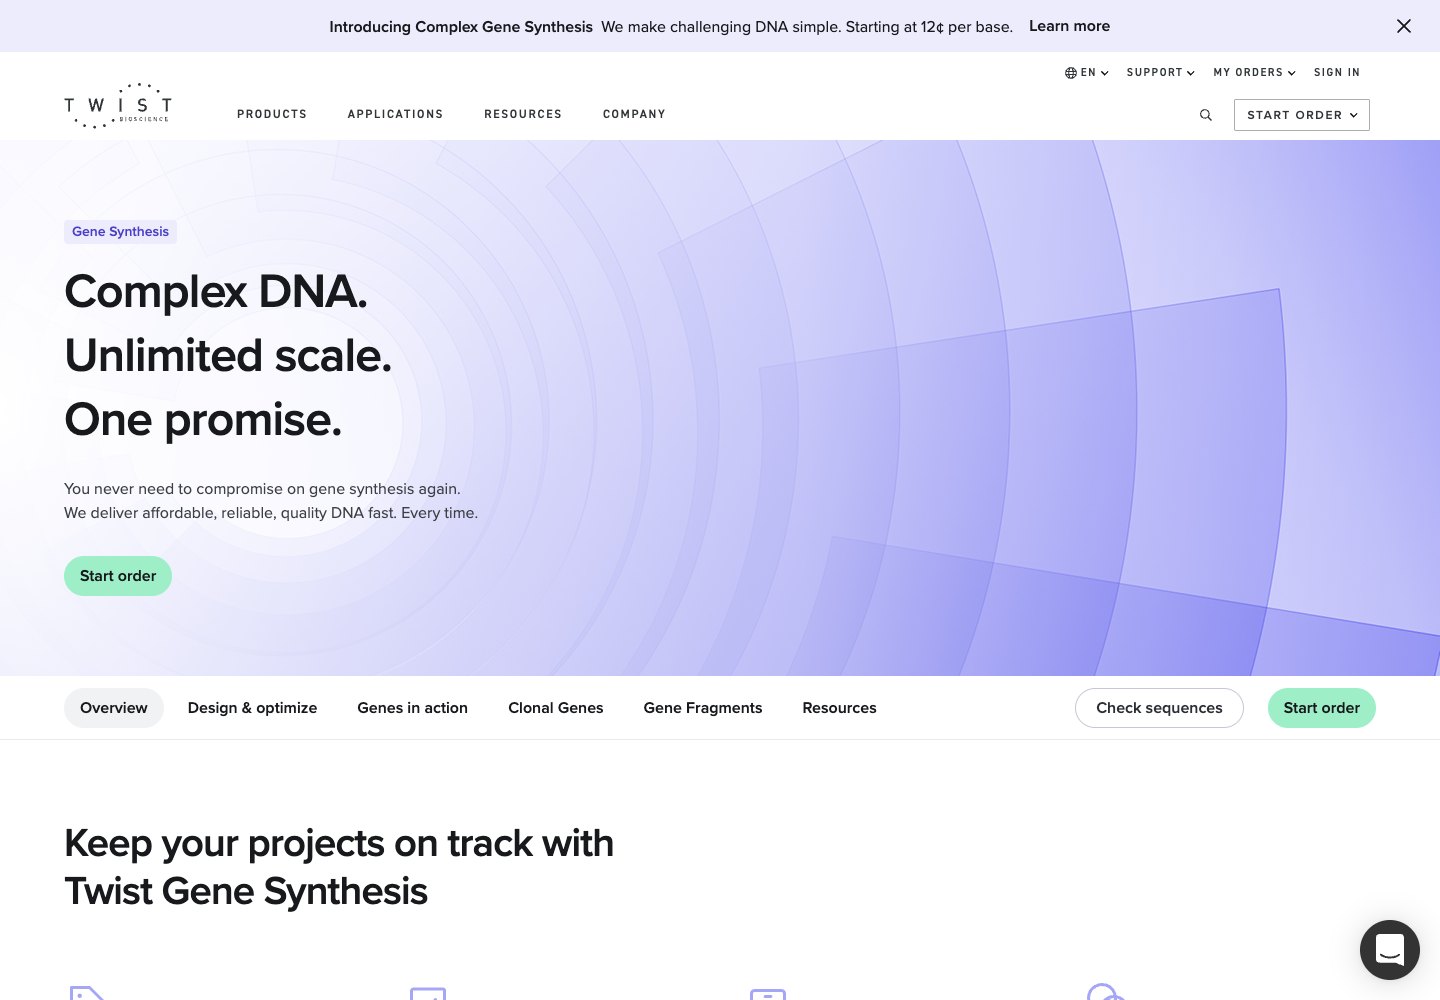This screenshot has height=1000, width=1440.
Task: Open the Products menu
Action: pyautogui.click(x=272, y=114)
